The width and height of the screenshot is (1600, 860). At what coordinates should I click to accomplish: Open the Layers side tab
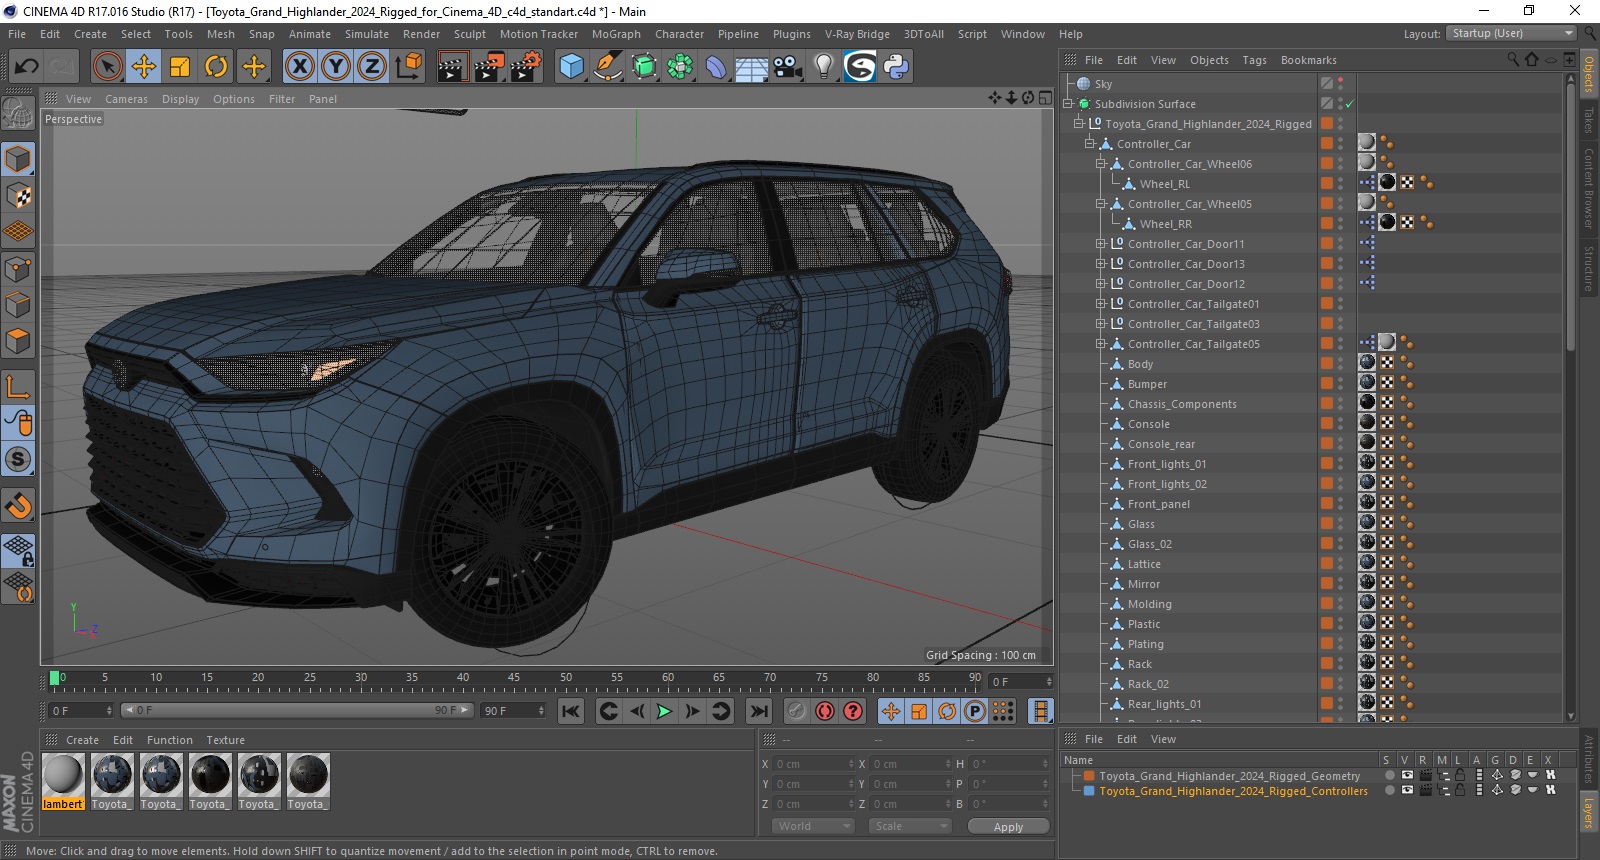click(1588, 812)
